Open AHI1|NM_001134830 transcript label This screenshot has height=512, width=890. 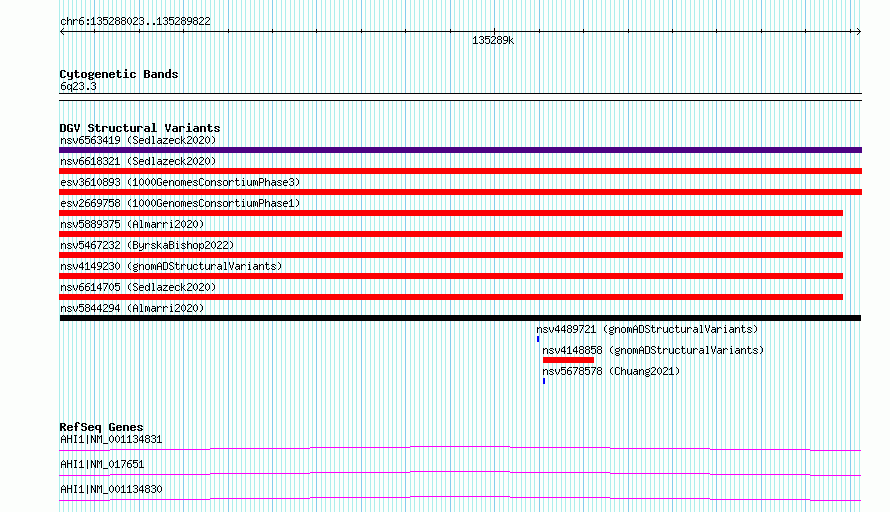[x=111, y=489]
